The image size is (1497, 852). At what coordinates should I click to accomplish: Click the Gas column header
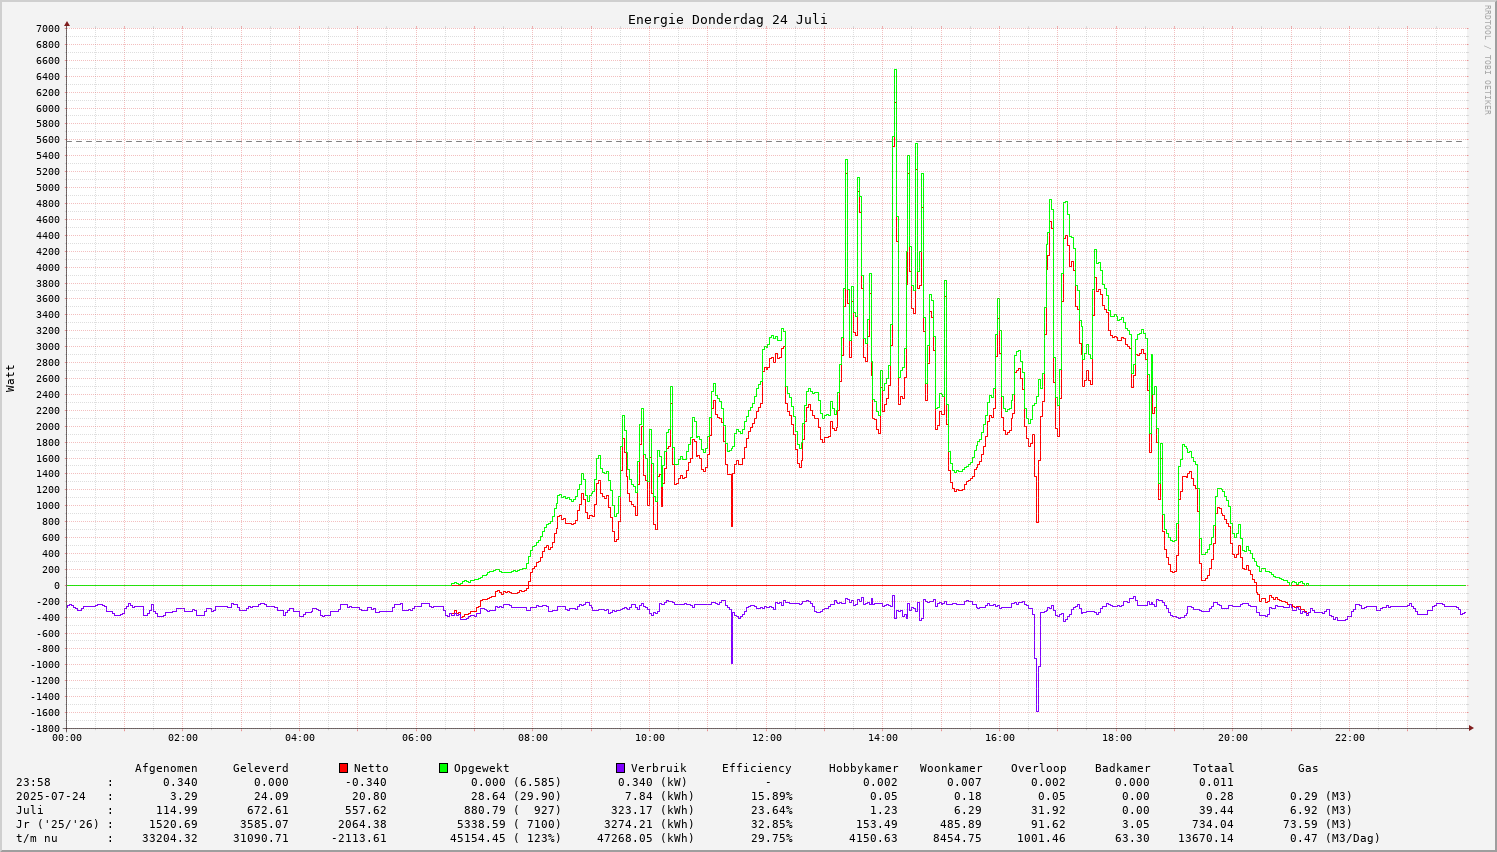[x=1308, y=768]
